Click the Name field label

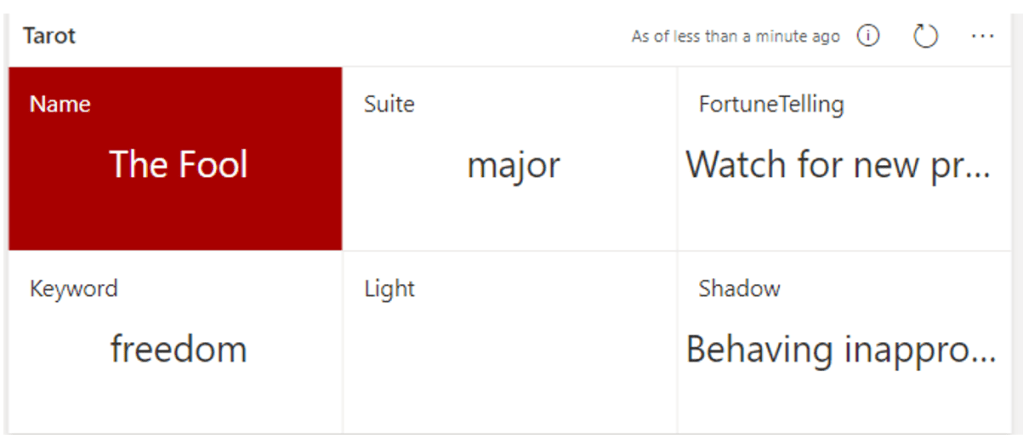(60, 104)
